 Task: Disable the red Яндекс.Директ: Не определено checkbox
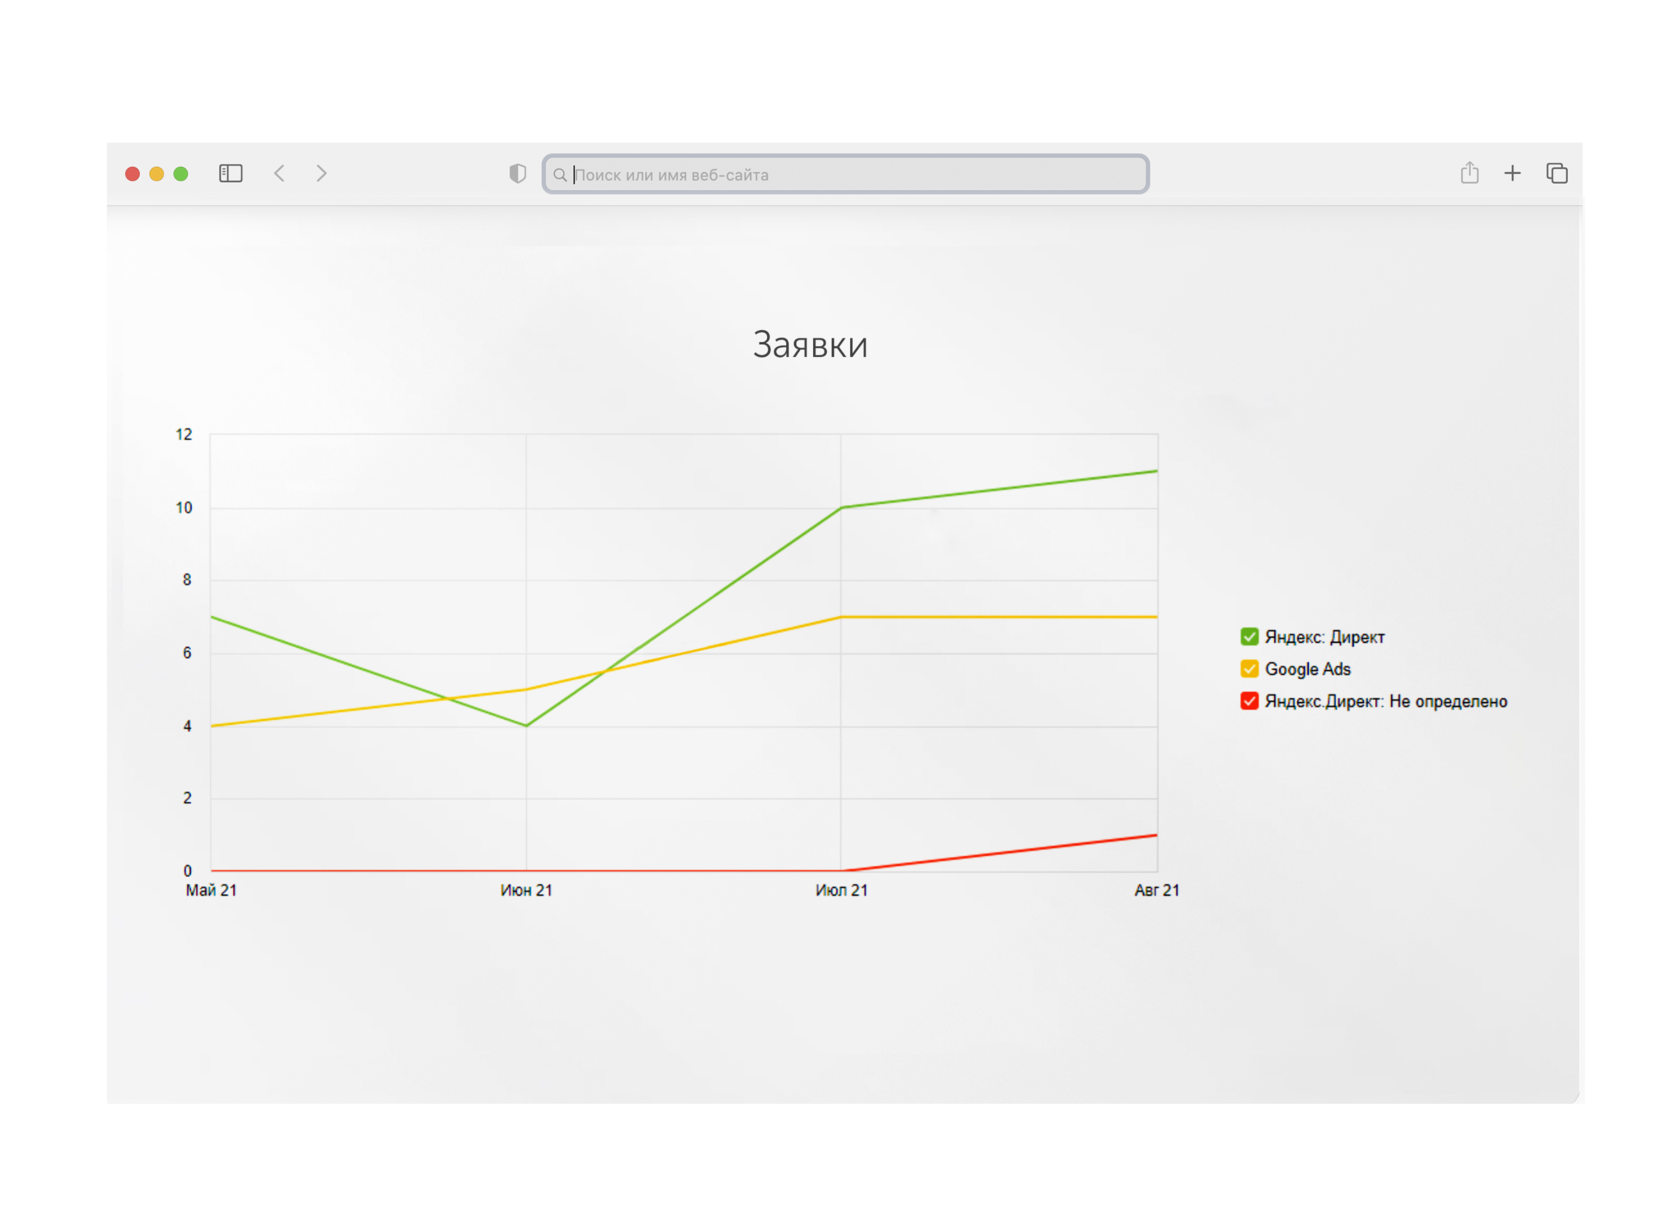tap(1249, 701)
